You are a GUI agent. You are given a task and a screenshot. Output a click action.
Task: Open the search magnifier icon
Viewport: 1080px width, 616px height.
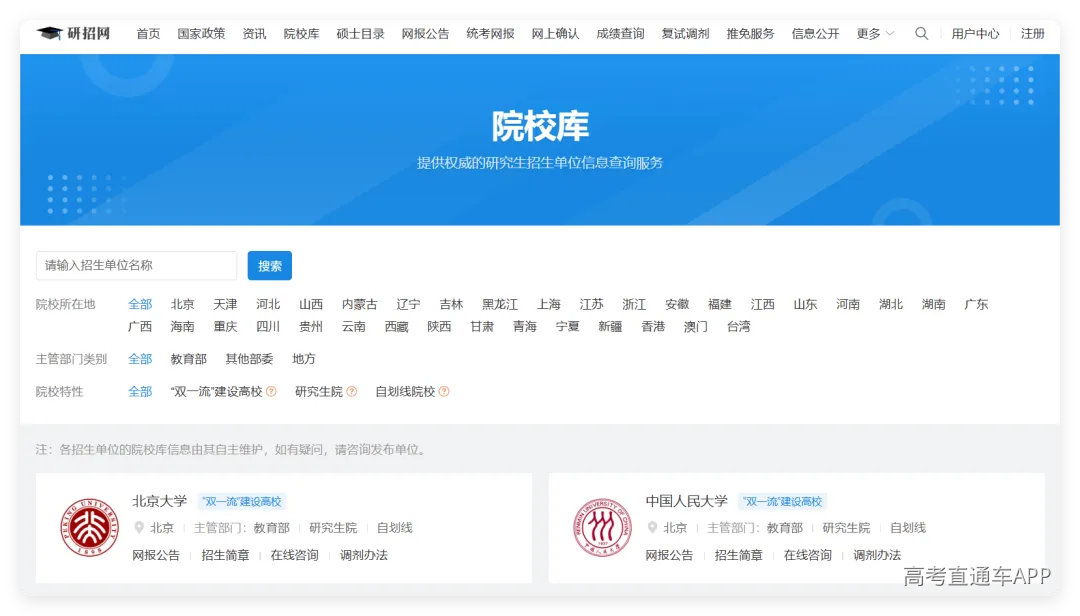point(921,33)
